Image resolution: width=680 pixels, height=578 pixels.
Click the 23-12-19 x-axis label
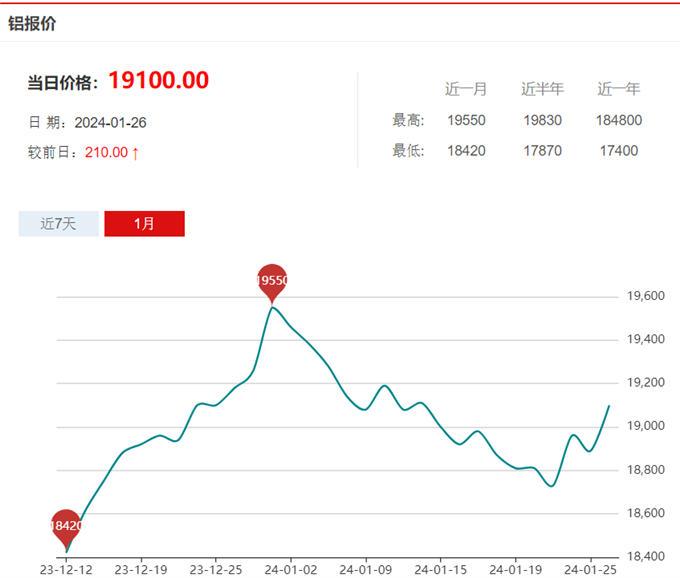pos(141,570)
